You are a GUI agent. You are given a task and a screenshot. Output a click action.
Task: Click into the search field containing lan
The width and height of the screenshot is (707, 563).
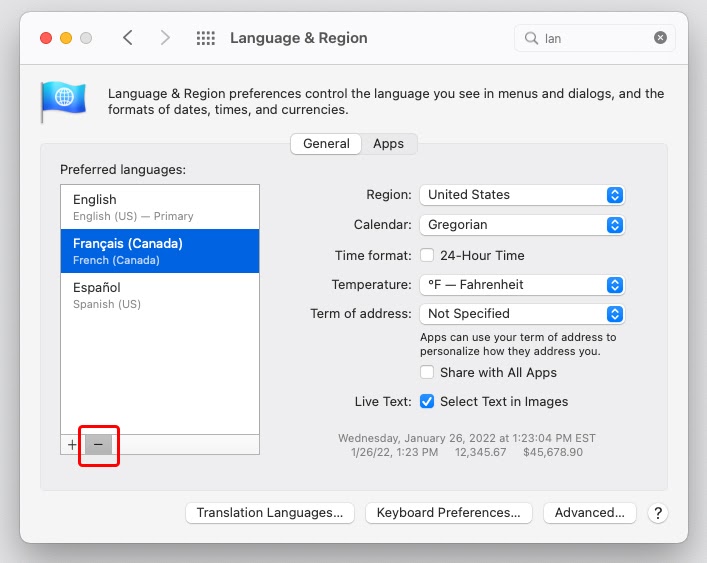pos(595,38)
